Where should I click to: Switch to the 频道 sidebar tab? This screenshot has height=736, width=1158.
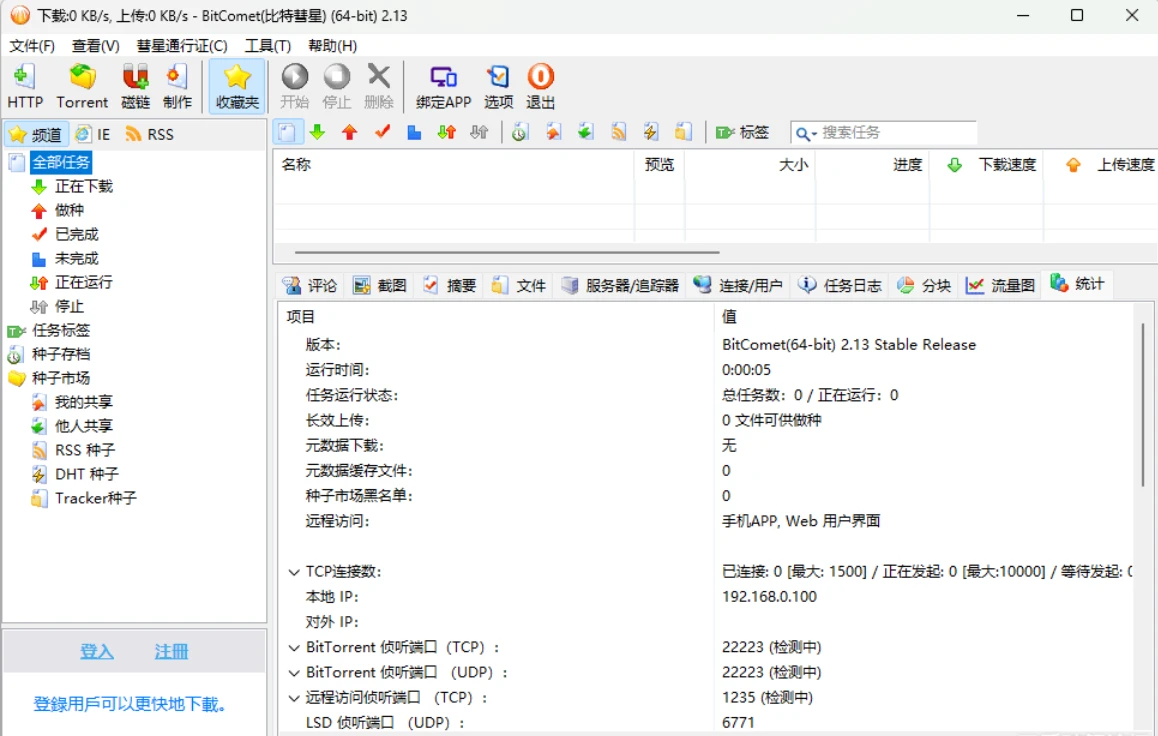36,134
